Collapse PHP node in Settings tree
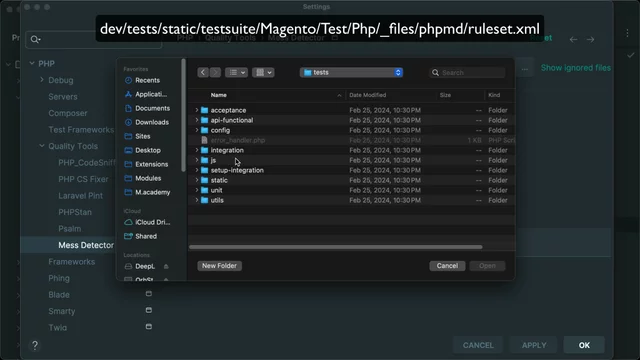Viewport: 640px width, 360px height. coord(32,63)
